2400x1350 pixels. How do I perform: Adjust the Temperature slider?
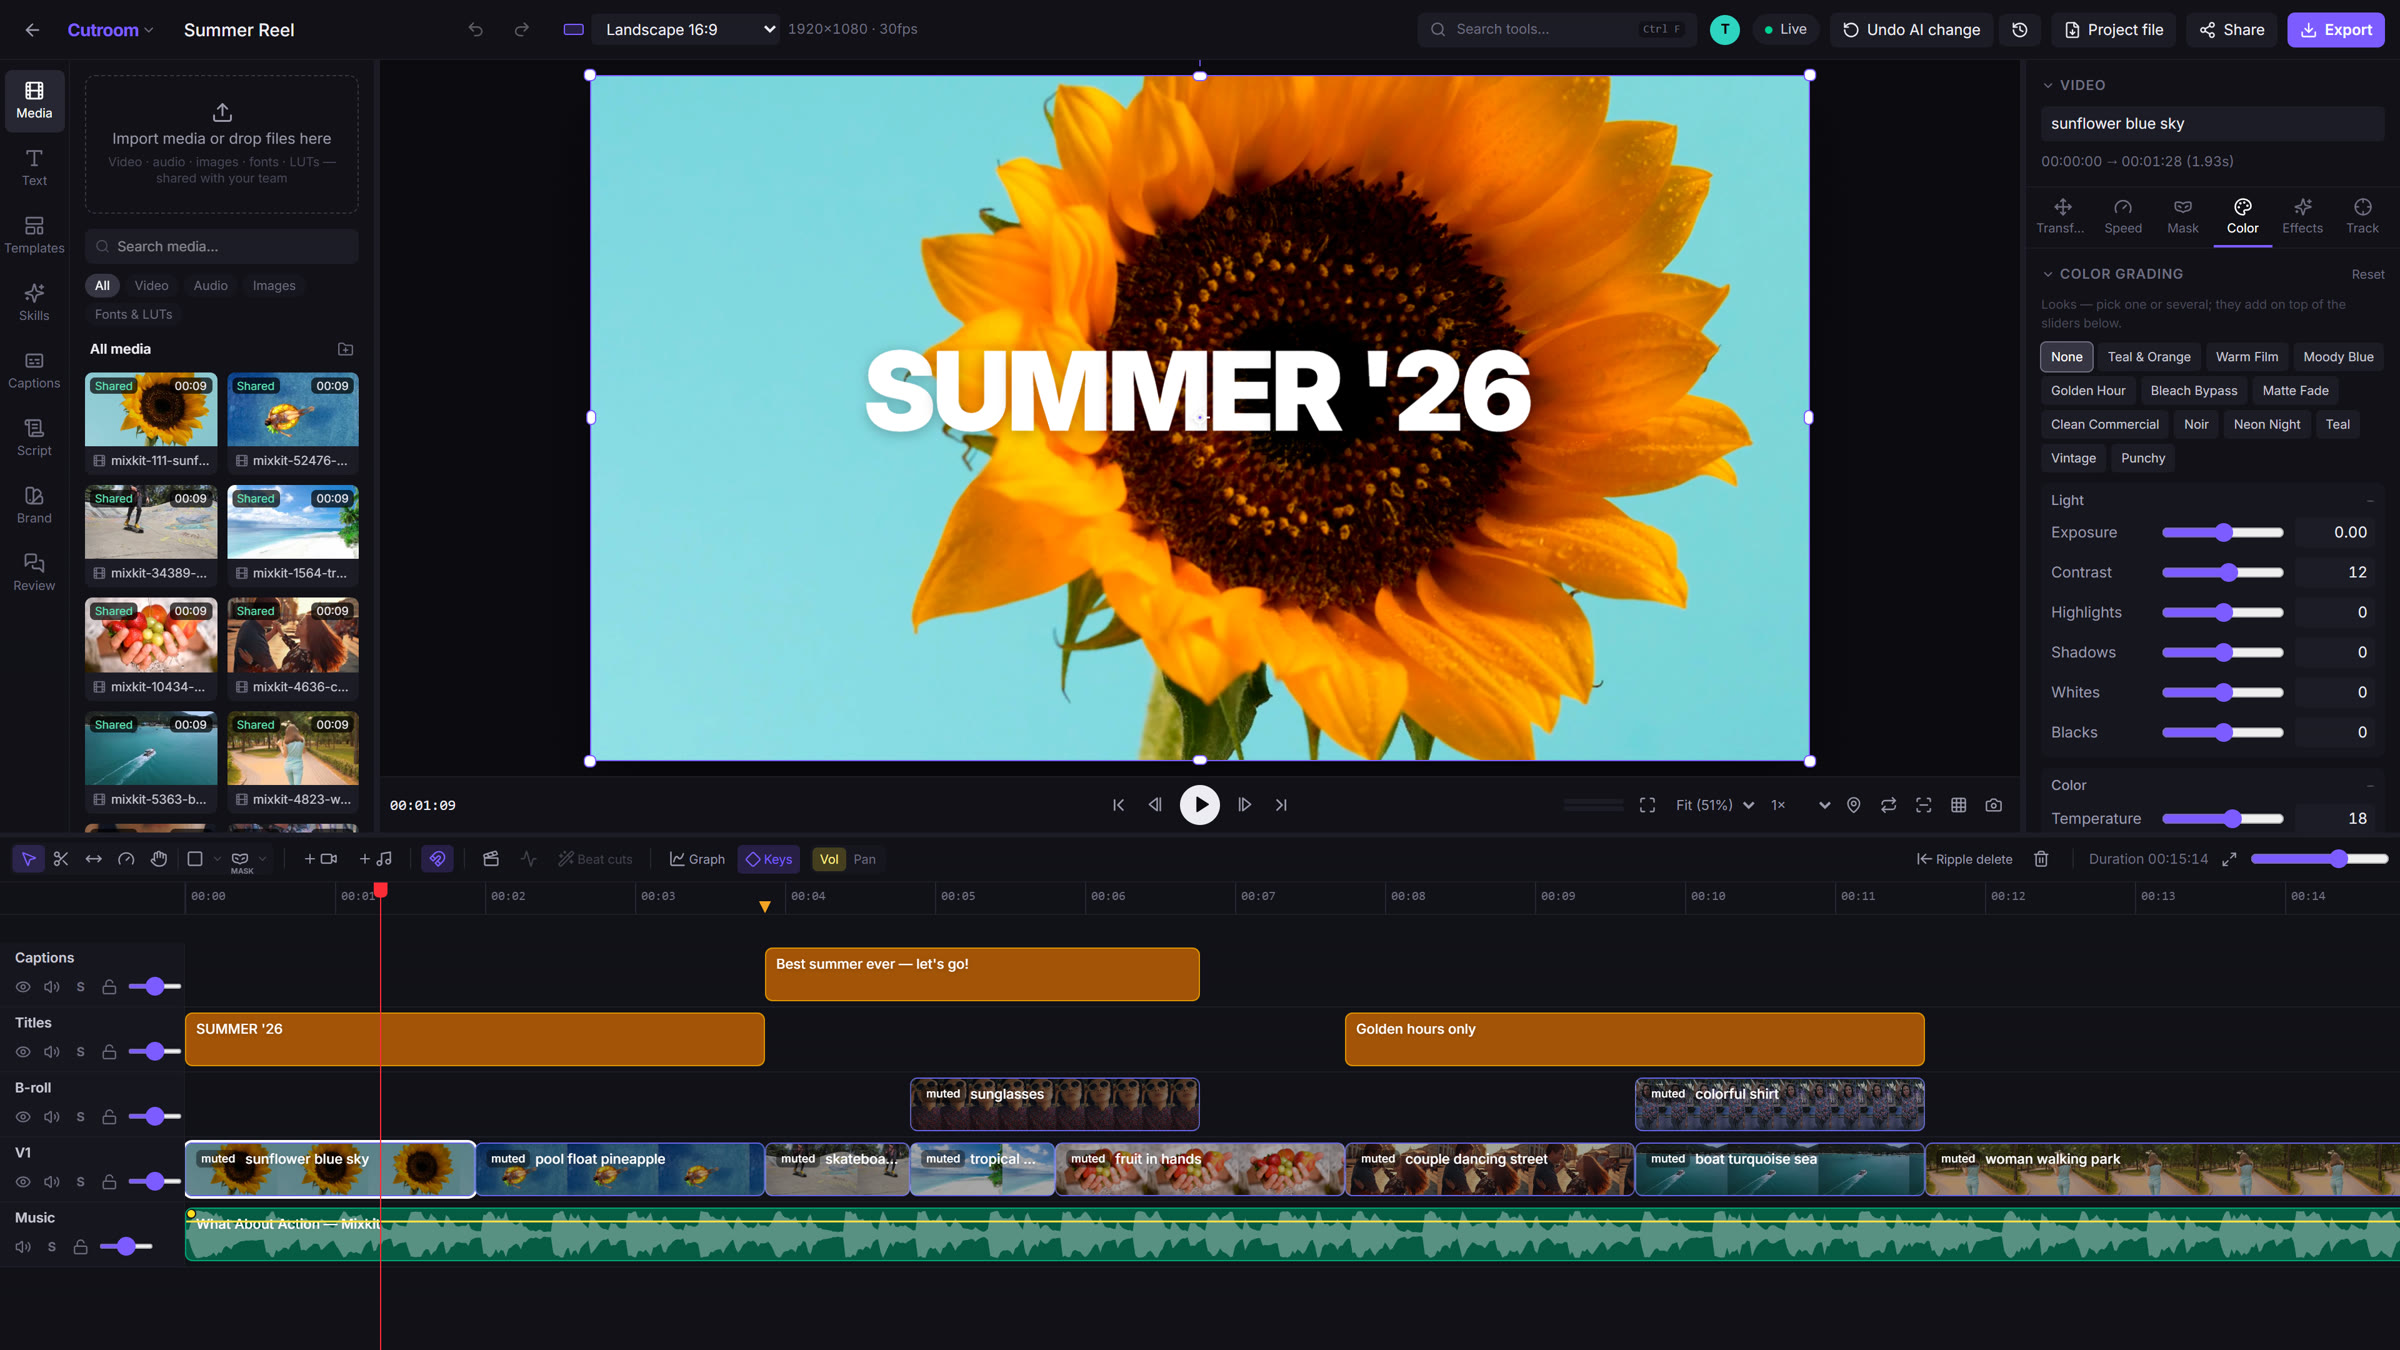point(2222,819)
